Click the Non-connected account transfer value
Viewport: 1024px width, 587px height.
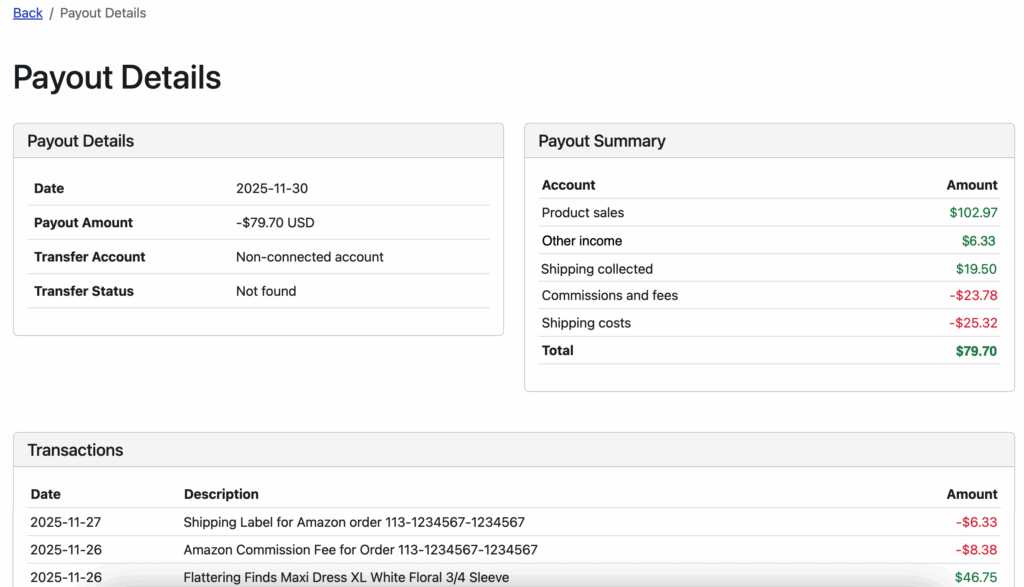(x=309, y=257)
